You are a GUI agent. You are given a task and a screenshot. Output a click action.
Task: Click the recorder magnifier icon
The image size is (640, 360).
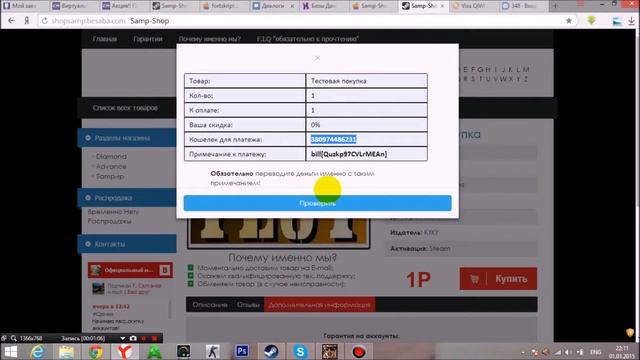[x=13, y=338]
